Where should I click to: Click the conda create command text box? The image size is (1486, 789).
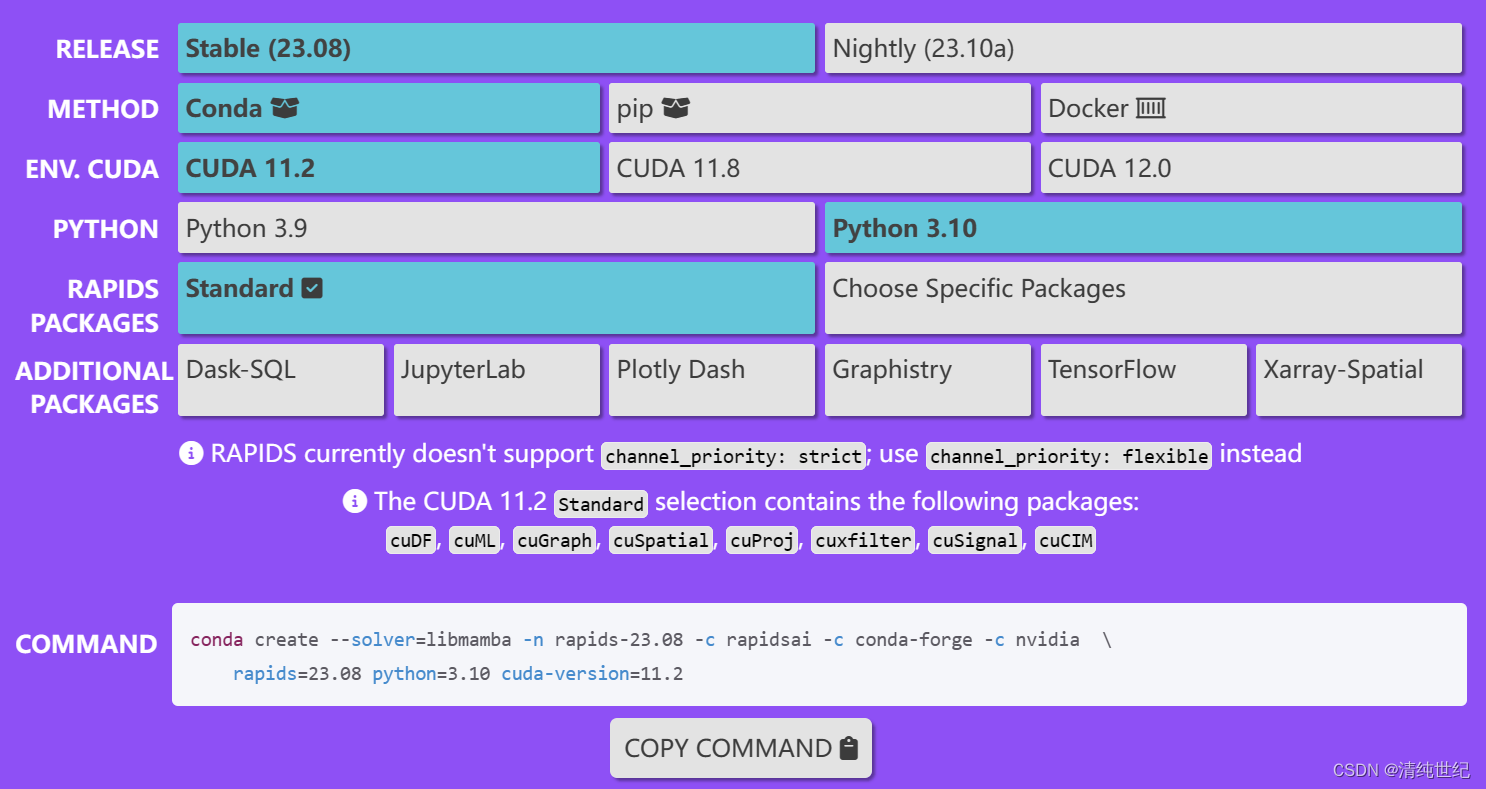click(x=819, y=655)
